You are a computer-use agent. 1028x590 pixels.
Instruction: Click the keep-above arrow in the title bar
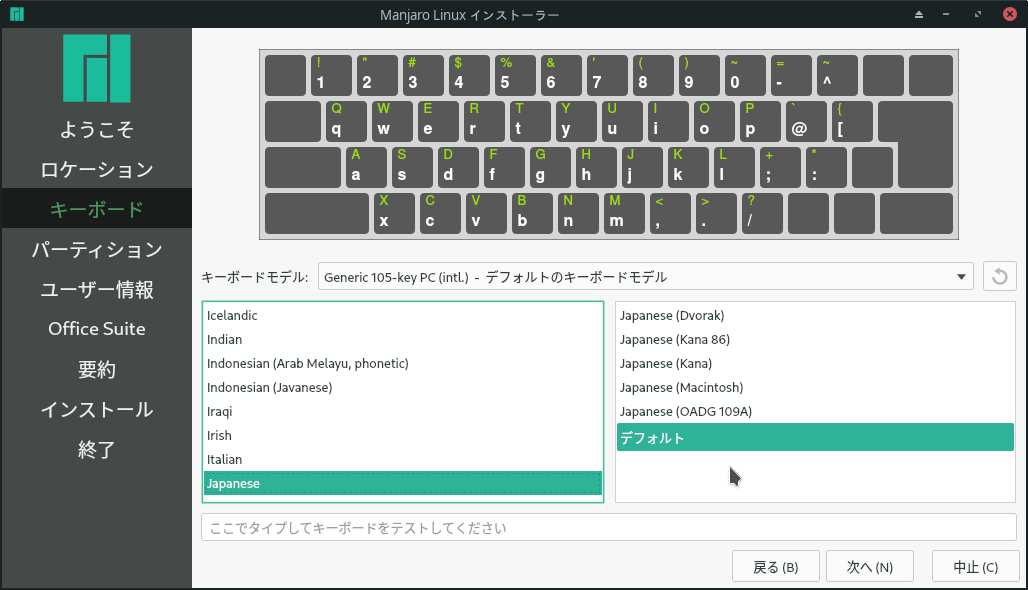click(919, 14)
